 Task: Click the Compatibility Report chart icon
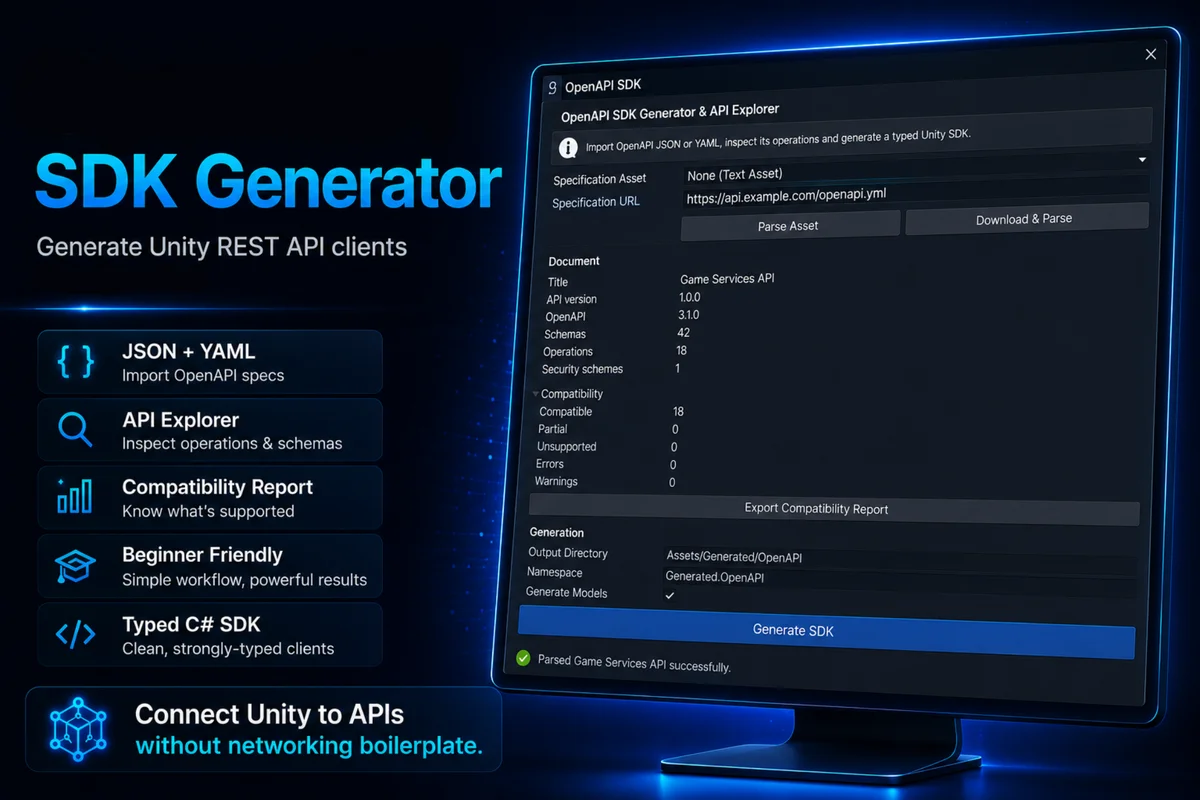coord(75,497)
